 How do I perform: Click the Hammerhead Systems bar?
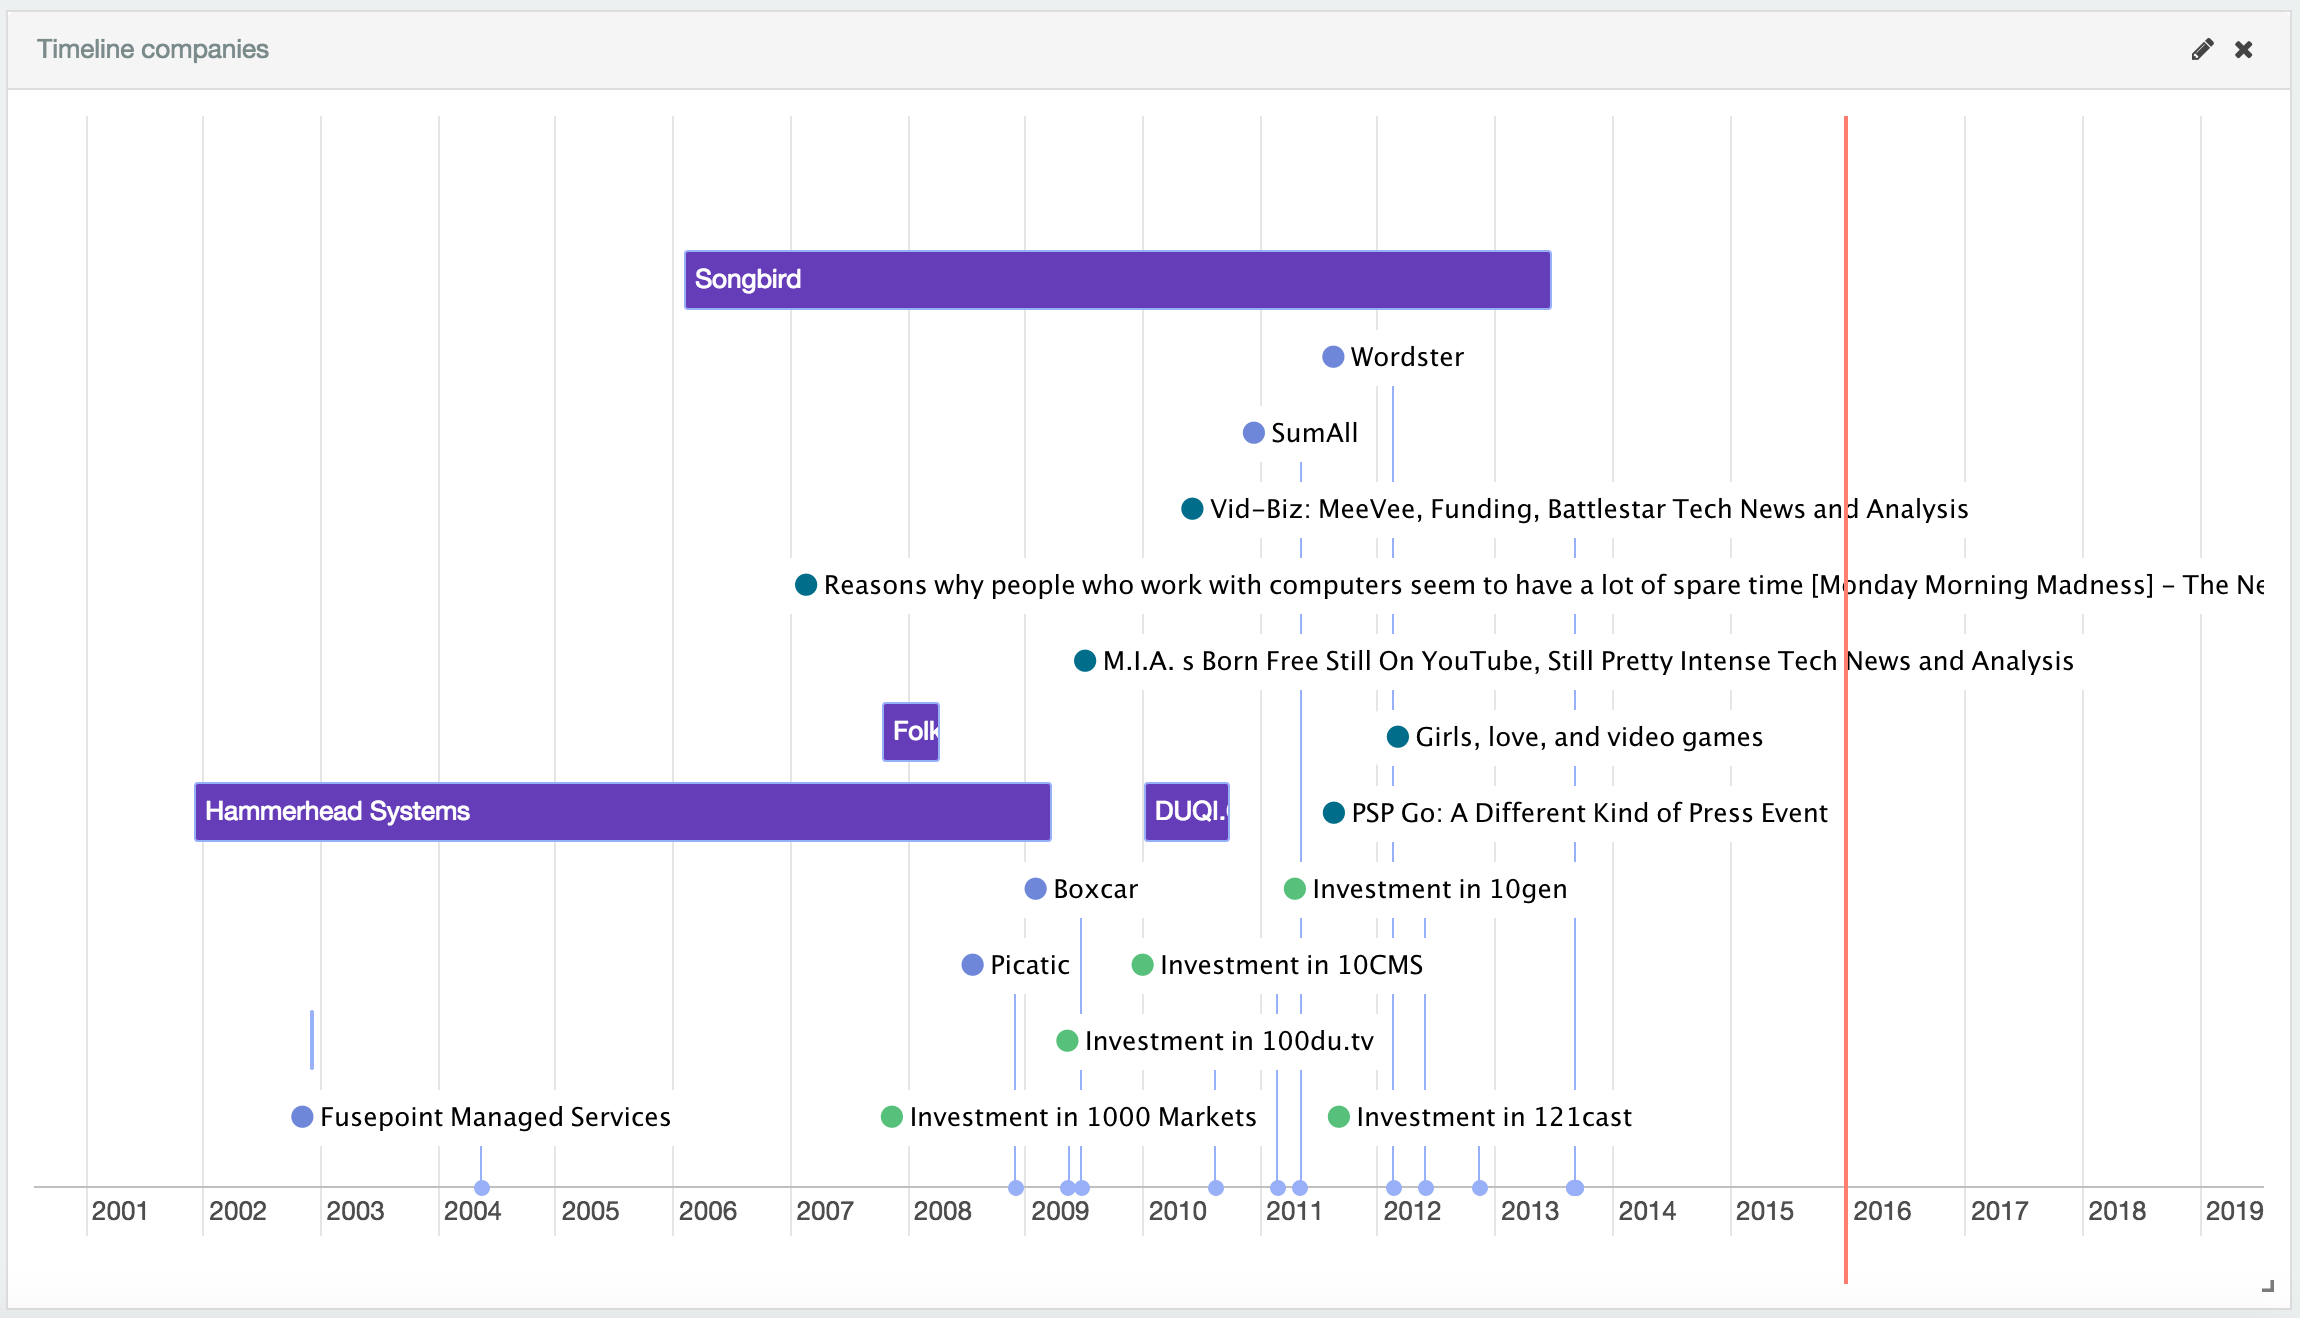click(622, 811)
